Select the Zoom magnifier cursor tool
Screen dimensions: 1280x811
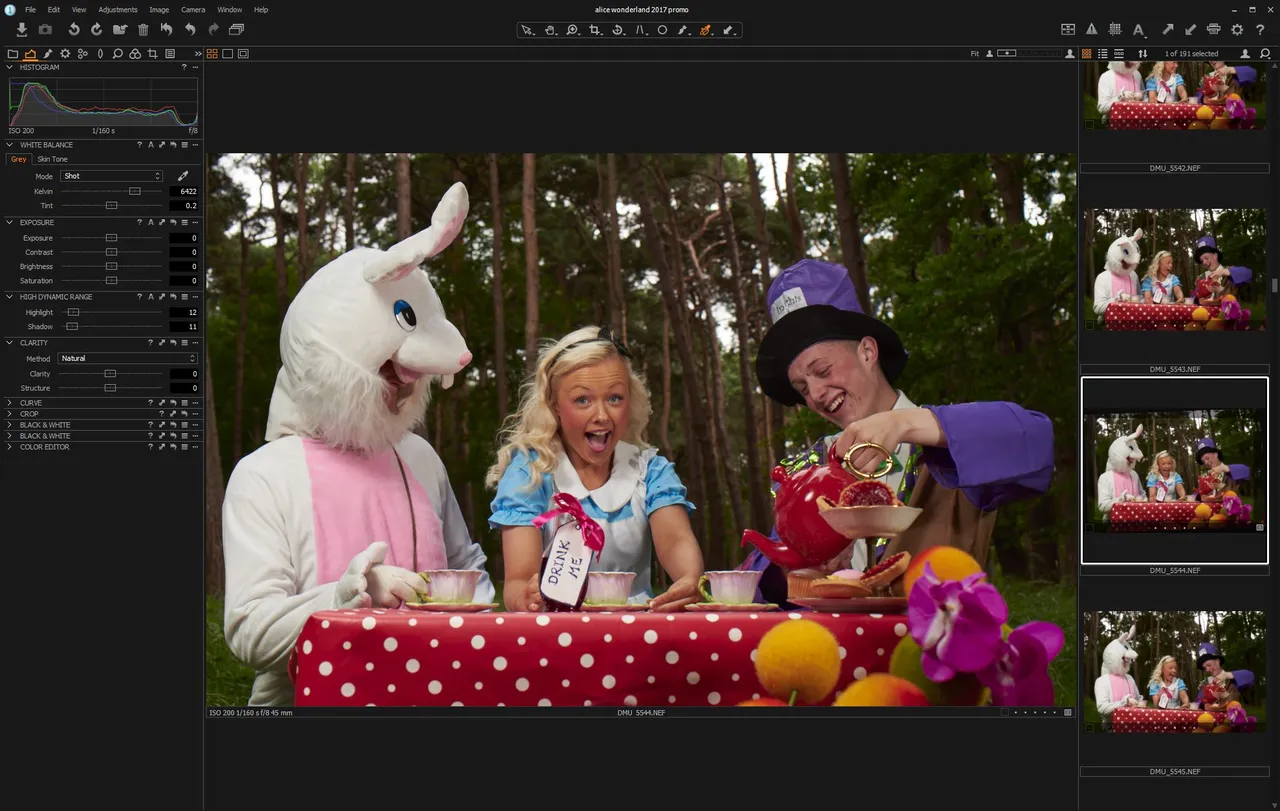tap(572, 30)
